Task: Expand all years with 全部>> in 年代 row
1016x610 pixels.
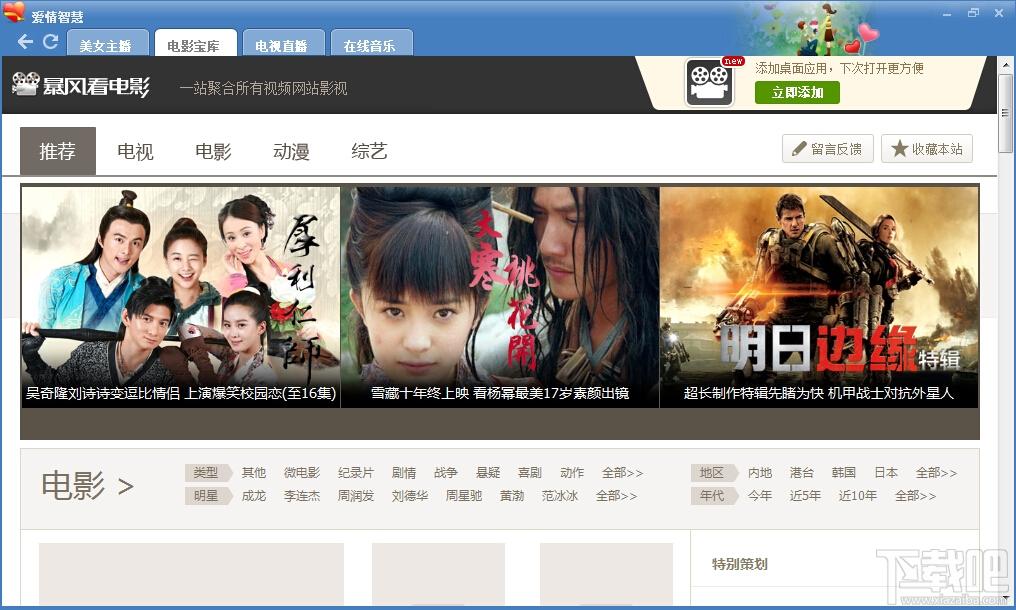Action: click(x=916, y=496)
